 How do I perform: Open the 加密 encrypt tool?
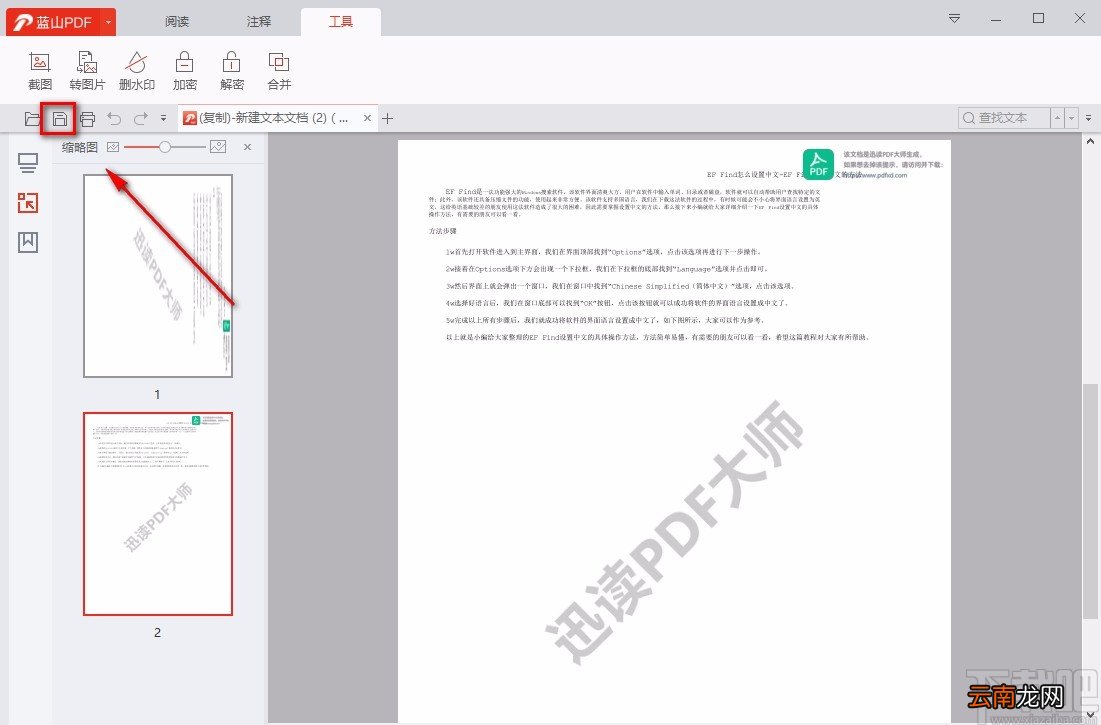click(x=185, y=71)
